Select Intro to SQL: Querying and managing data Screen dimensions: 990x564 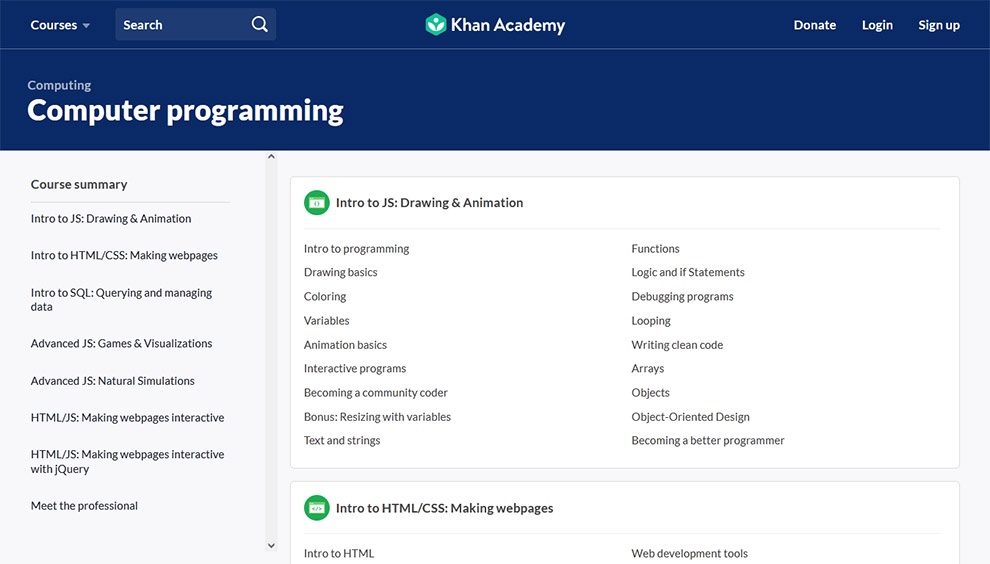point(121,299)
